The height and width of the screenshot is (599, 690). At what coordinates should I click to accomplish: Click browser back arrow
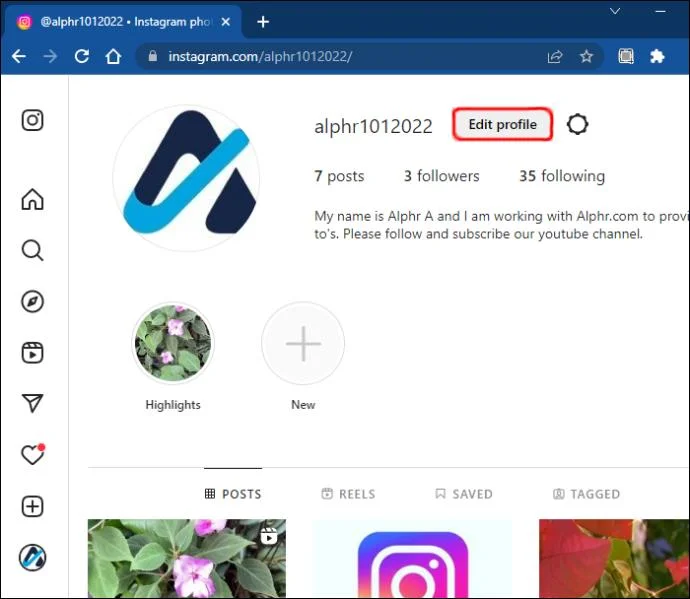click(x=19, y=56)
